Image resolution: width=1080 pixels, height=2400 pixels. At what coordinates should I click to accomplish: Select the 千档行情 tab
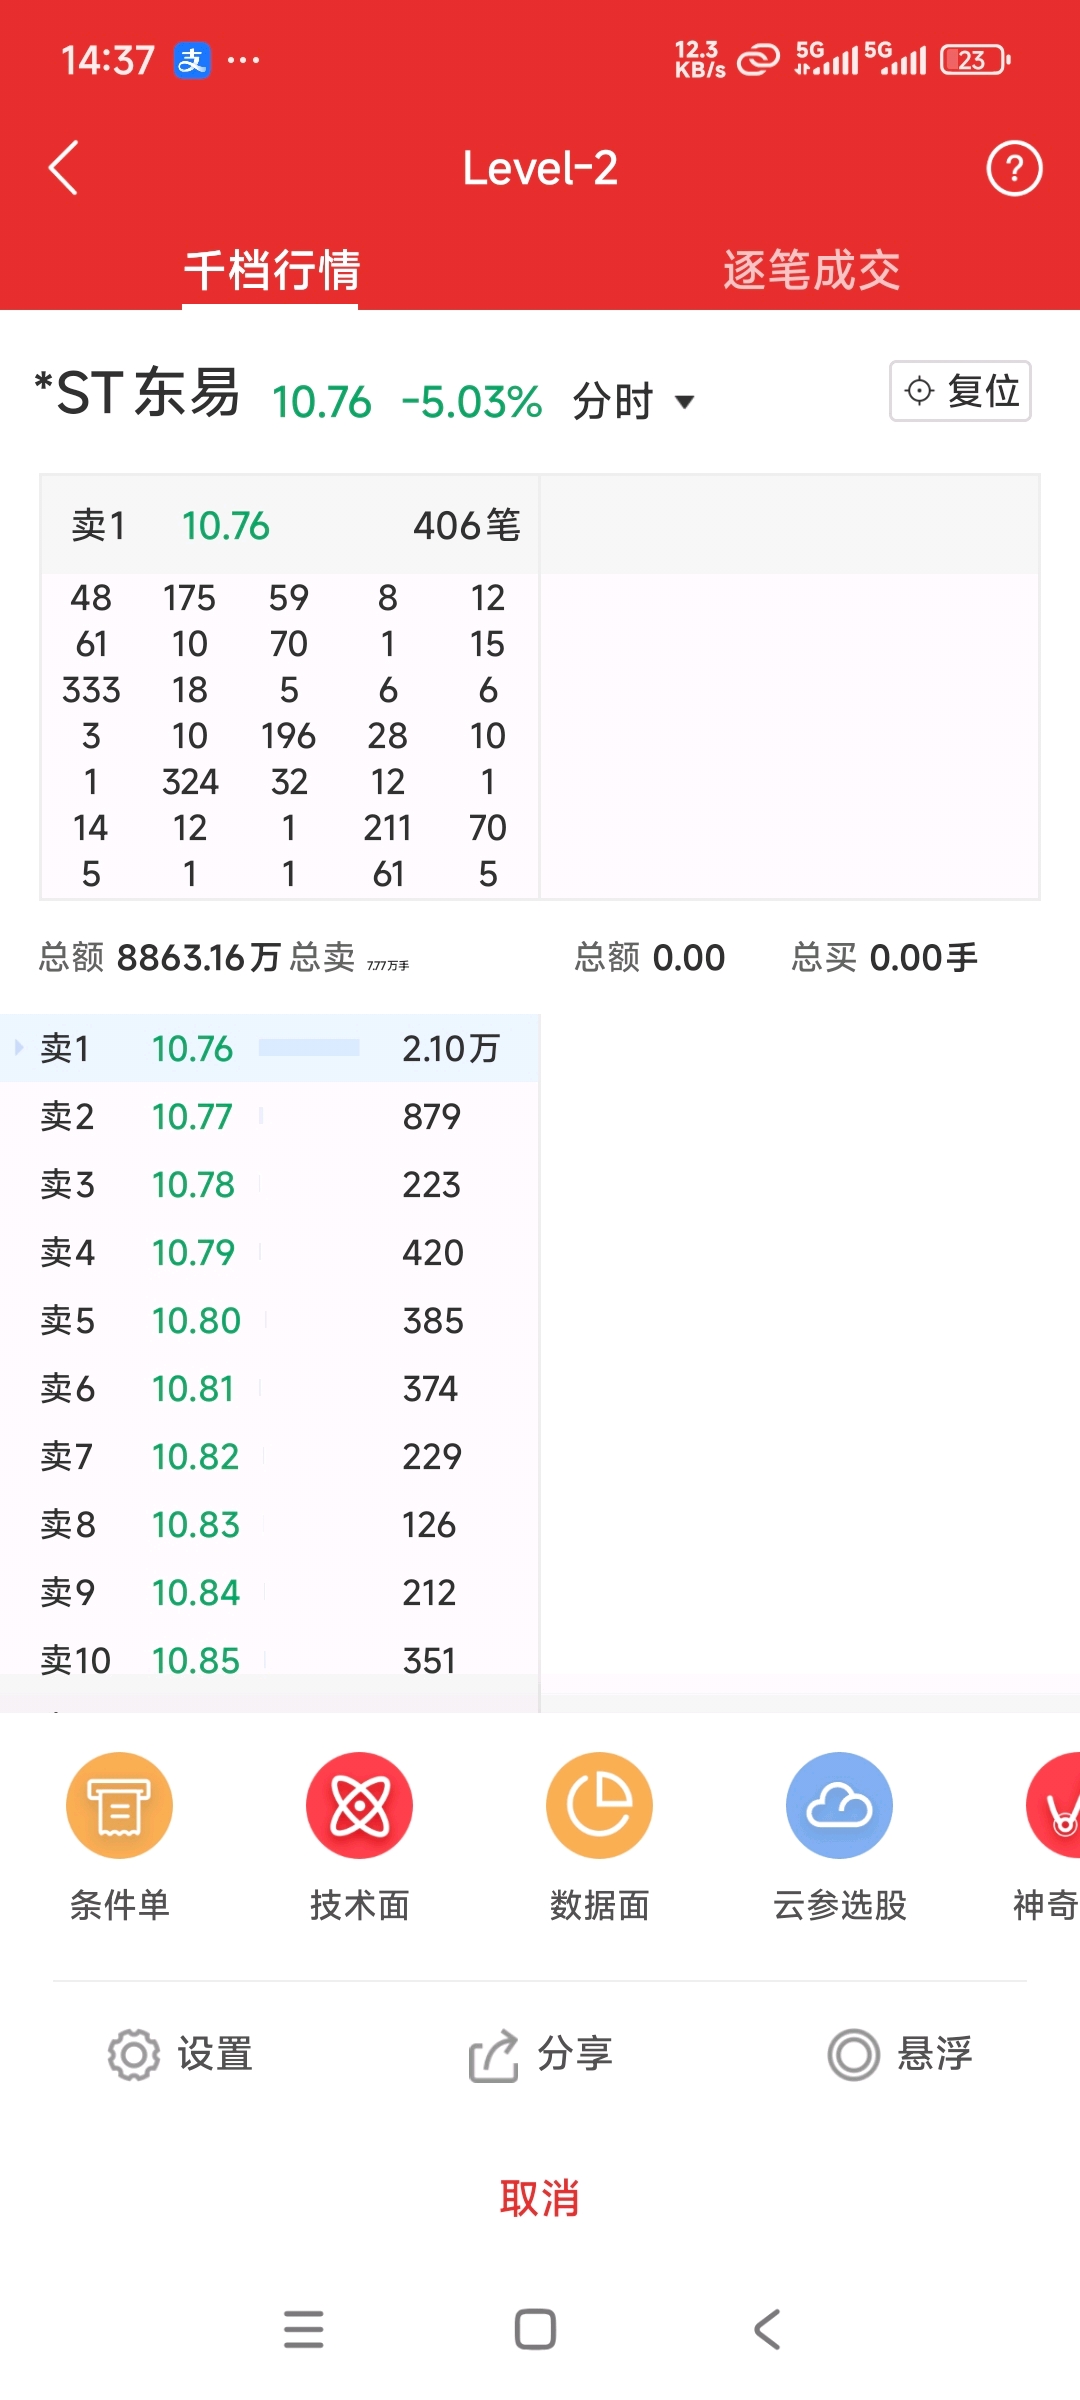click(271, 270)
